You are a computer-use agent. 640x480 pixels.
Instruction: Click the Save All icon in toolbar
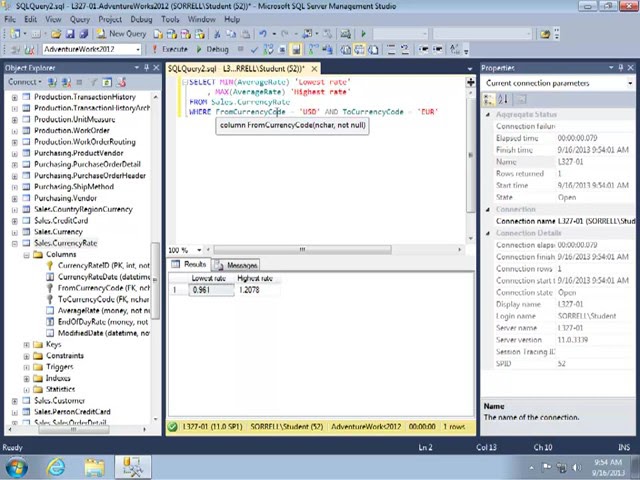84,34
